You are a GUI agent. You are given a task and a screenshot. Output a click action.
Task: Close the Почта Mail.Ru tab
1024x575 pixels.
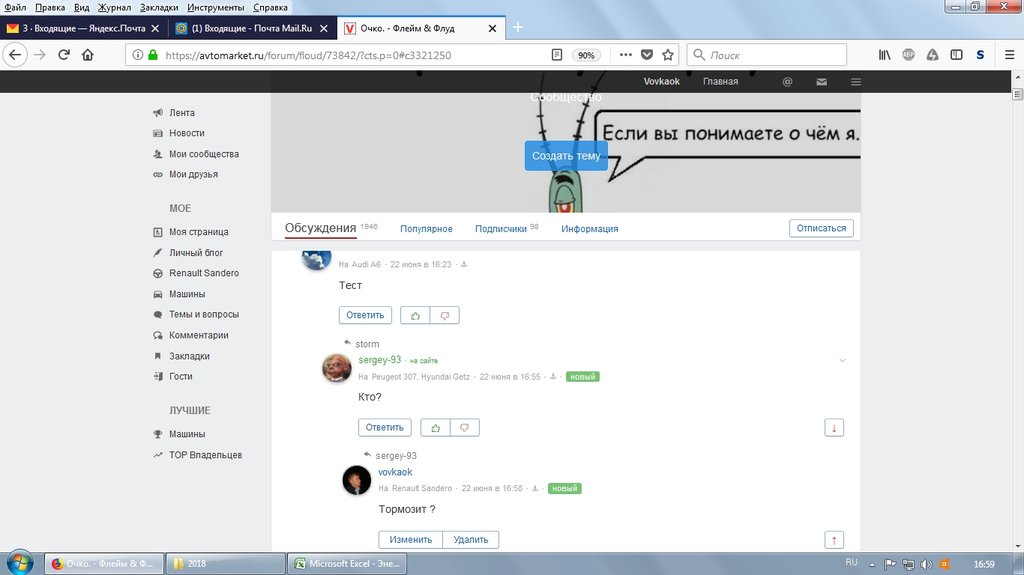click(x=323, y=28)
